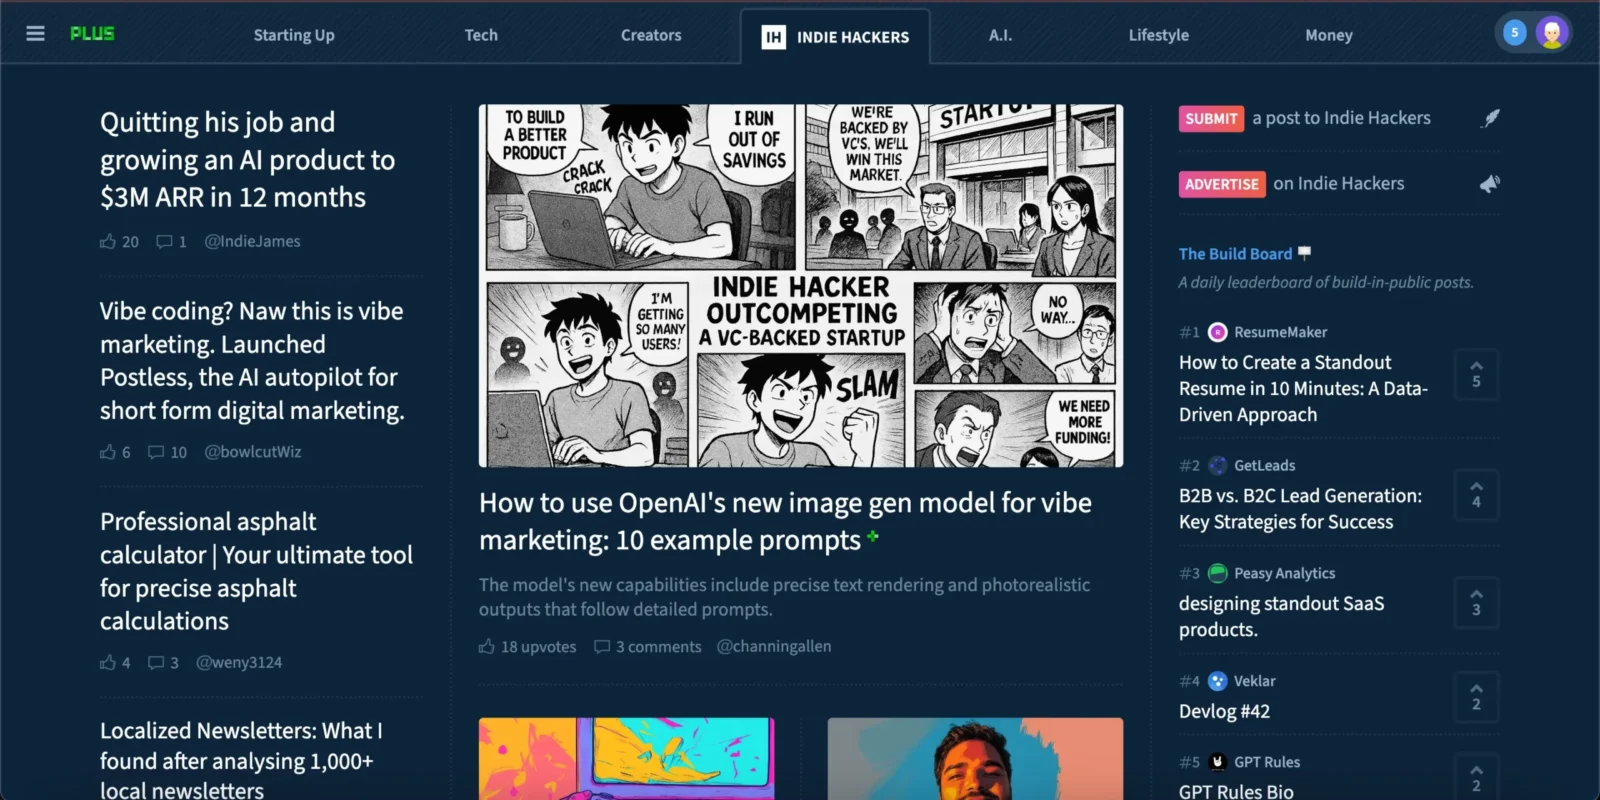Open Vibe coding Postless article

pyautogui.click(x=252, y=361)
